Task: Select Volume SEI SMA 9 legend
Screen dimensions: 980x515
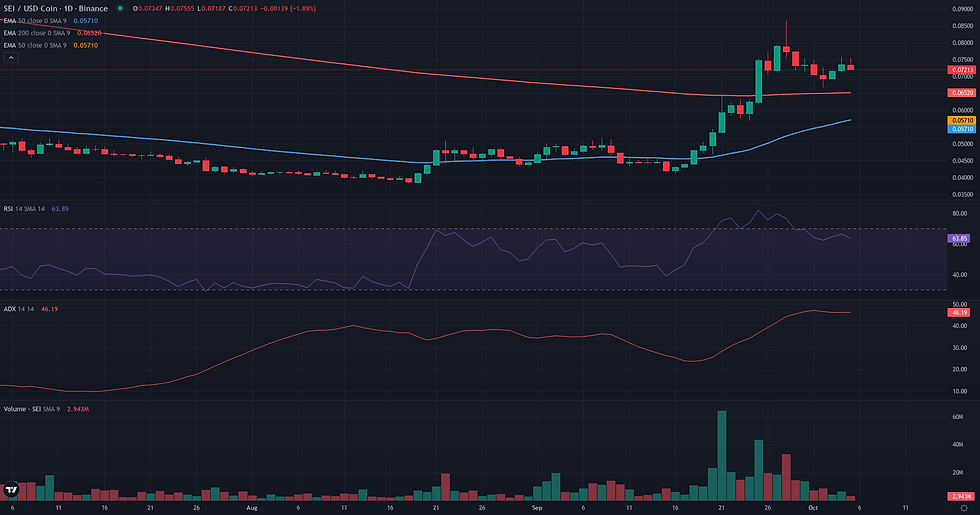Action: [46, 409]
